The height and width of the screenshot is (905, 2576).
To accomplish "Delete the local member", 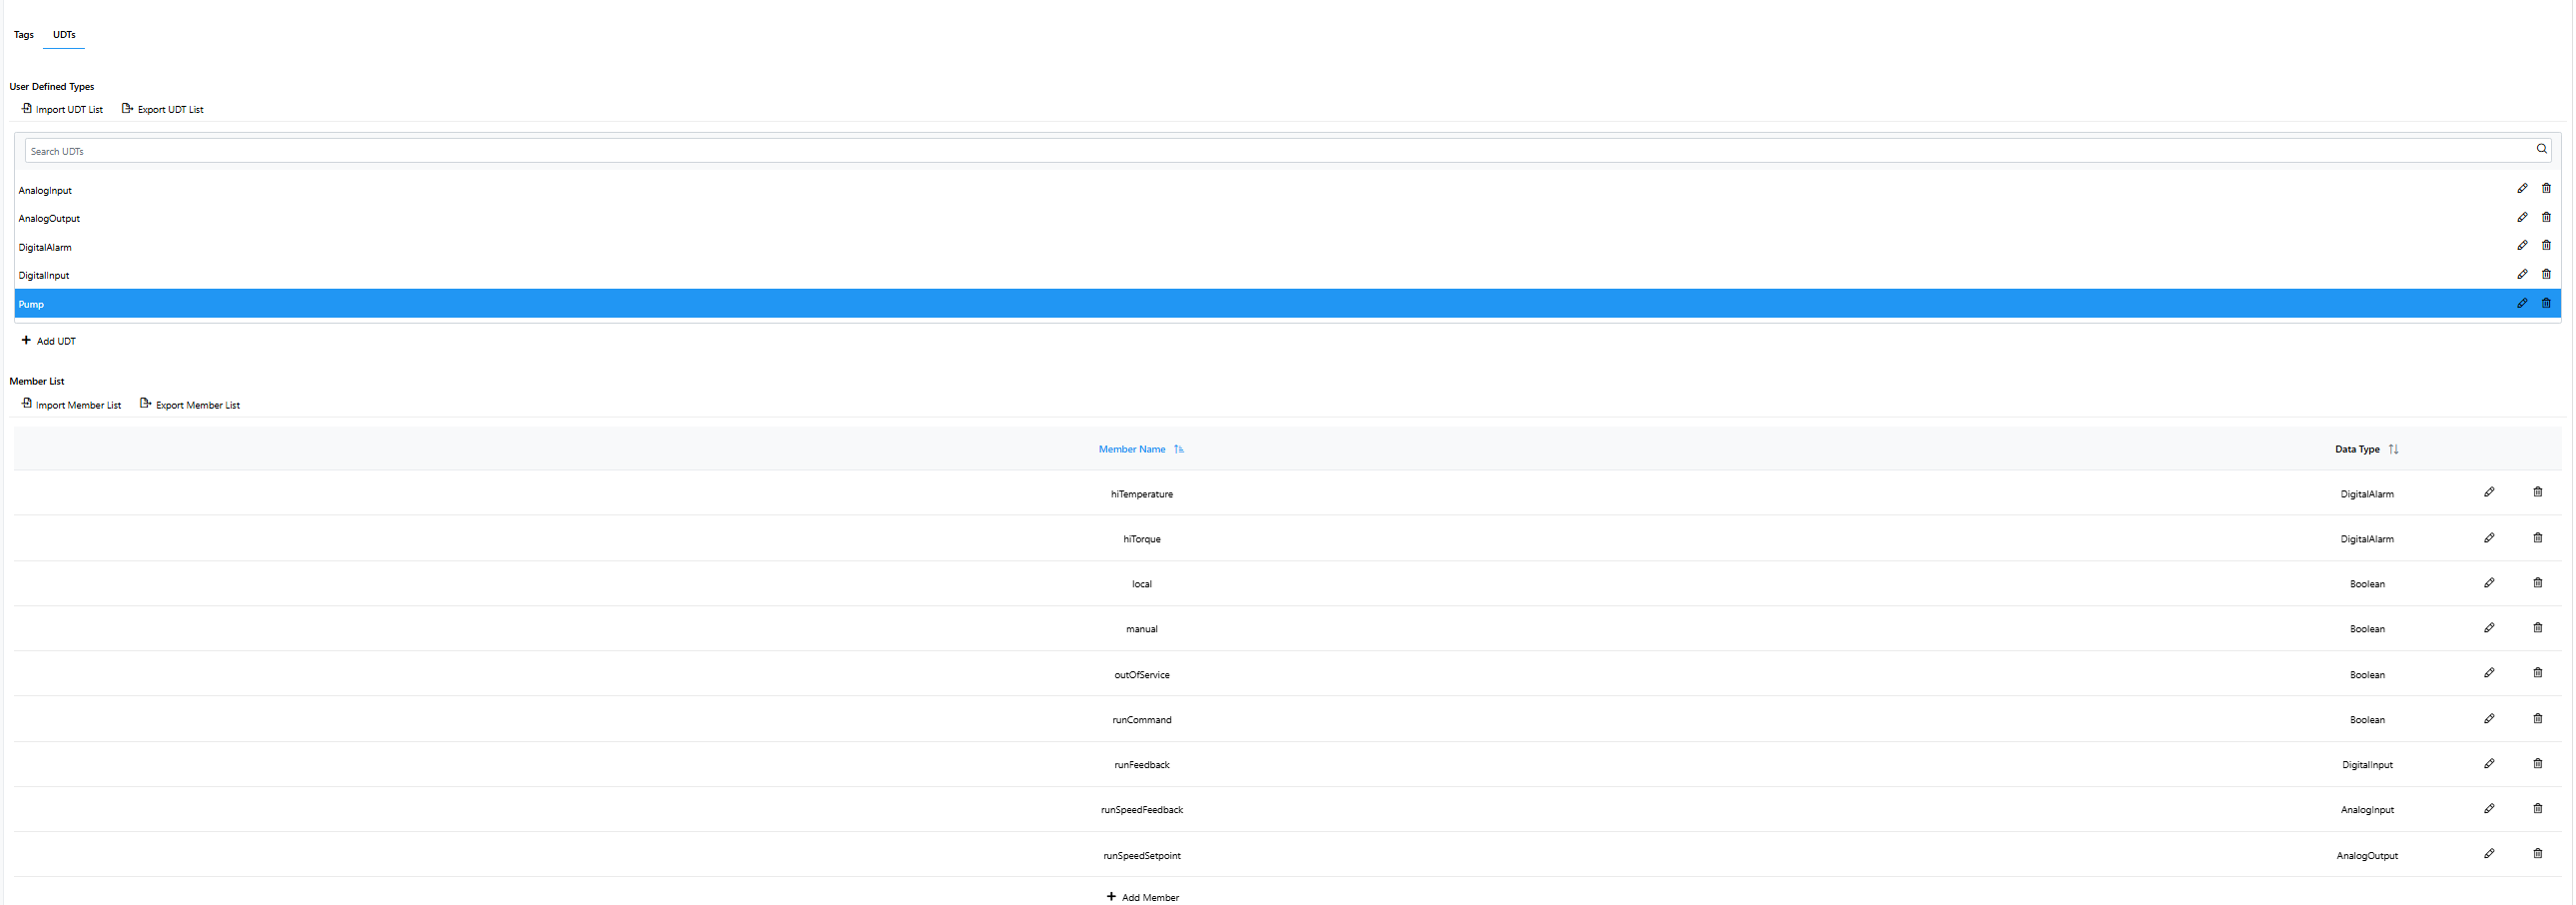I will (2537, 583).
